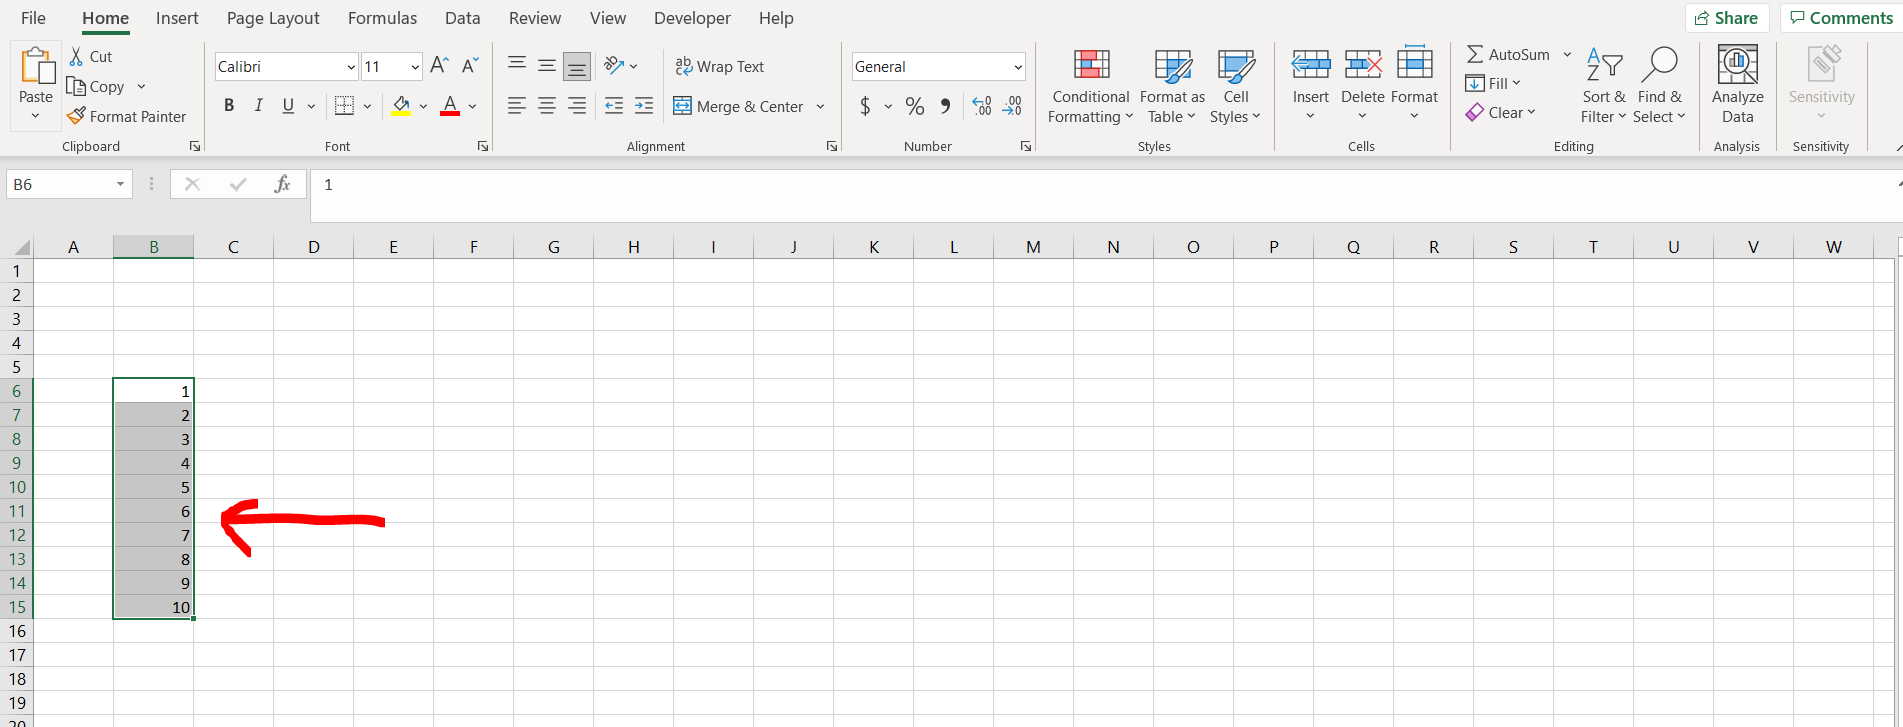Toggle Wrap Text
This screenshot has width=1903, height=727.
tap(720, 66)
